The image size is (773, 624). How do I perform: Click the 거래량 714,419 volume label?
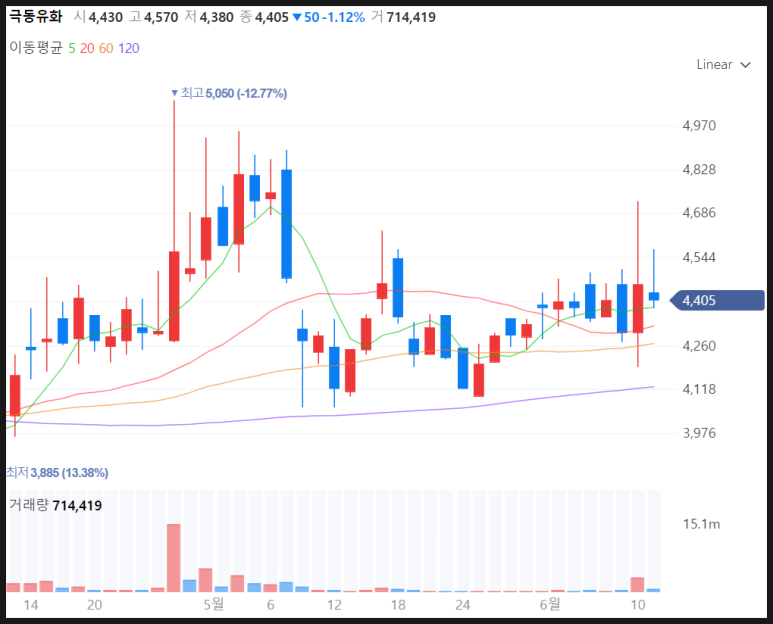coord(56,505)
